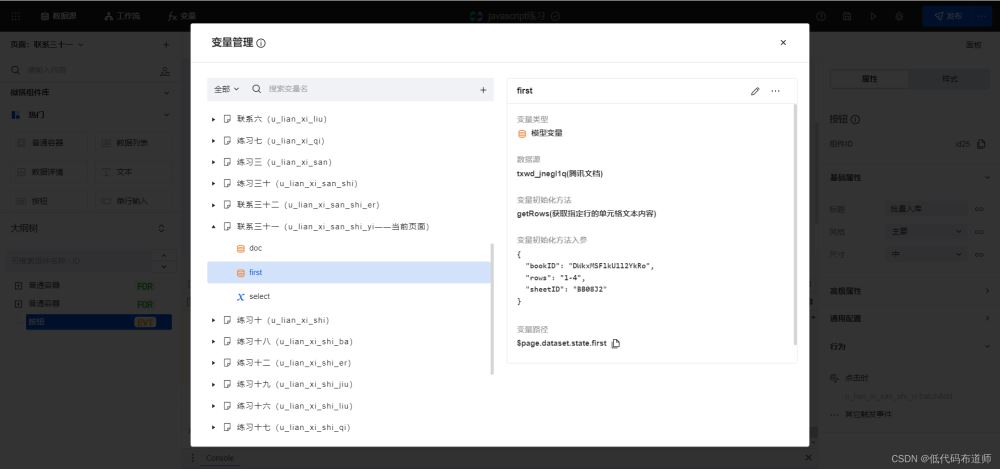Click the page icon of 练习十八 row
Viewport: 1000px width, 469px height.
pos(227,341)
